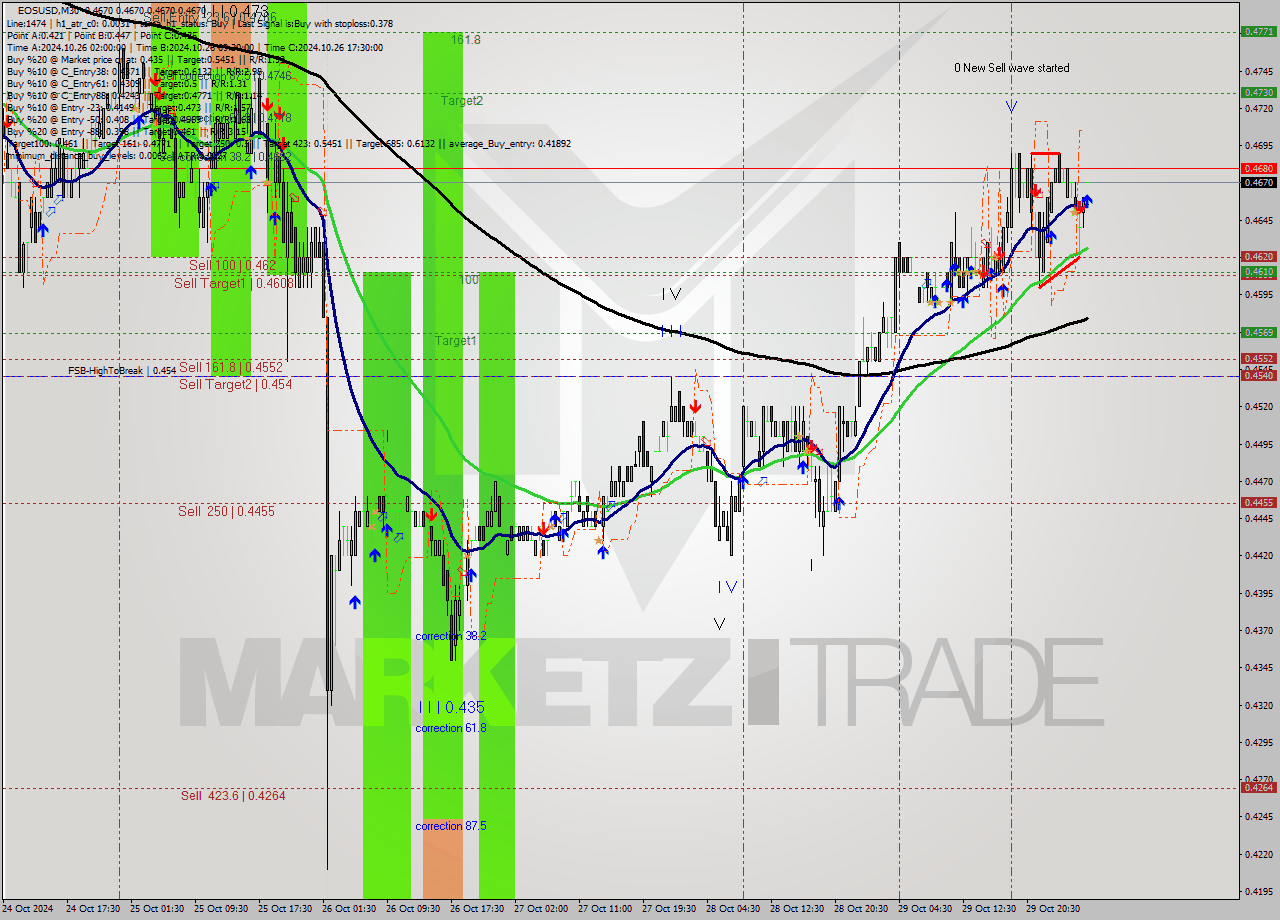Click the red 0.4680 price tag

point(1258,168)
